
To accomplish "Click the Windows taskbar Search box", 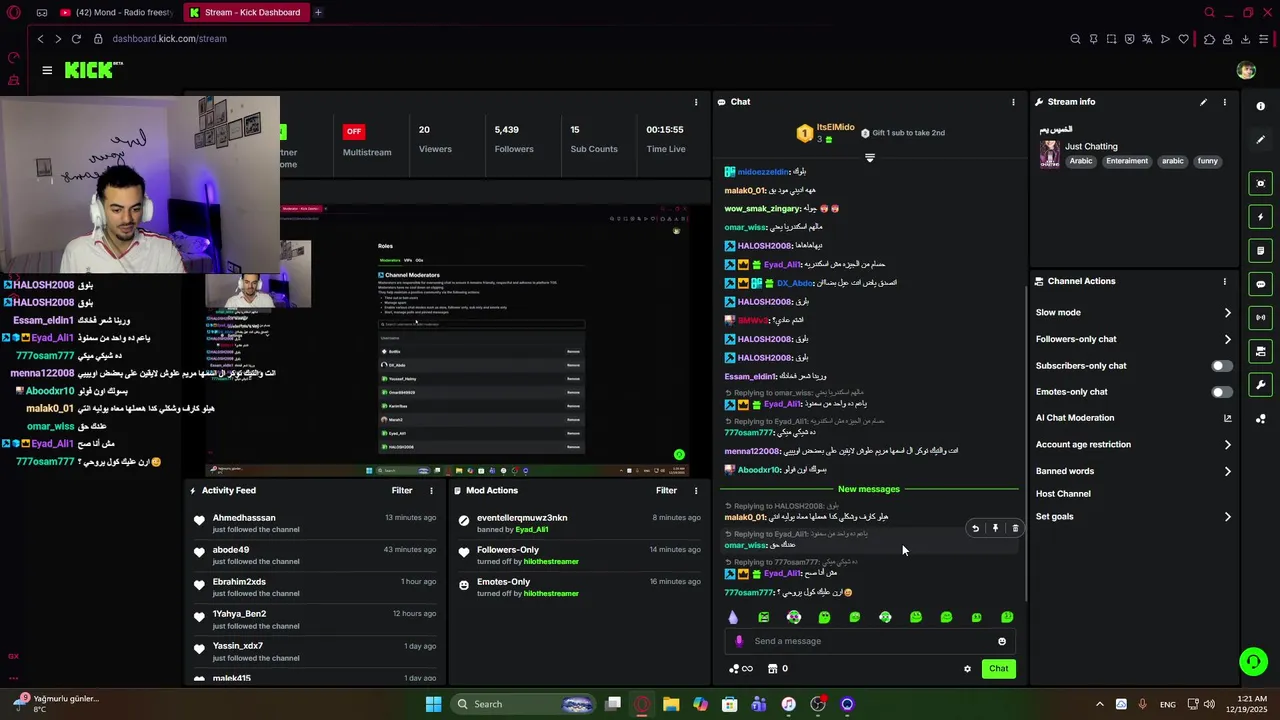I will pos(523,704).
